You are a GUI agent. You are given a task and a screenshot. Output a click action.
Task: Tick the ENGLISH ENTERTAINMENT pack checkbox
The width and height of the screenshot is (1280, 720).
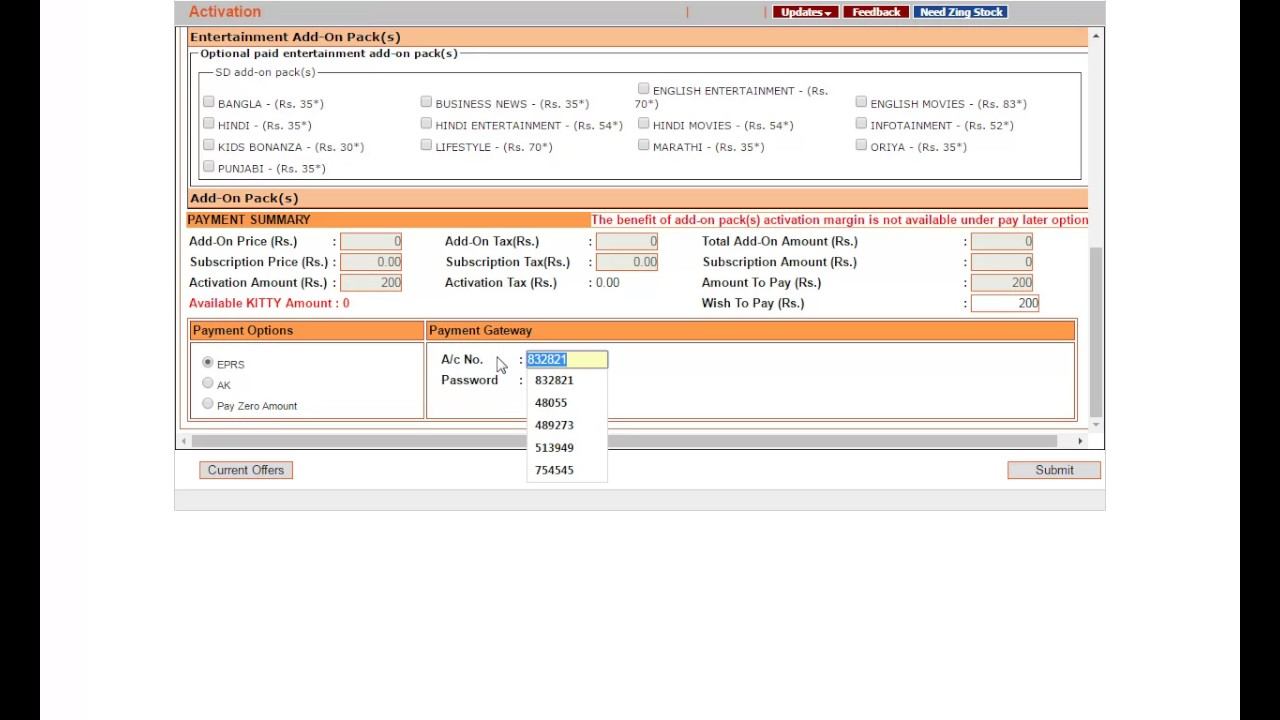643,89
